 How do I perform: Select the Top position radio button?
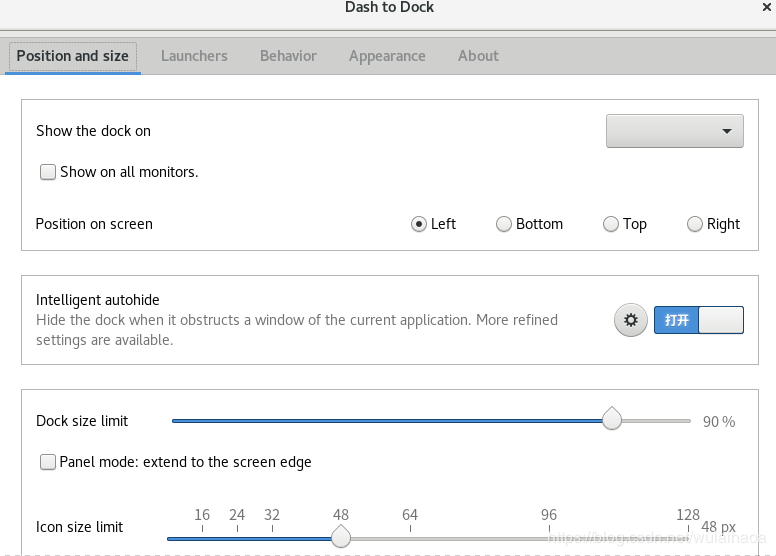click(611, 224)
